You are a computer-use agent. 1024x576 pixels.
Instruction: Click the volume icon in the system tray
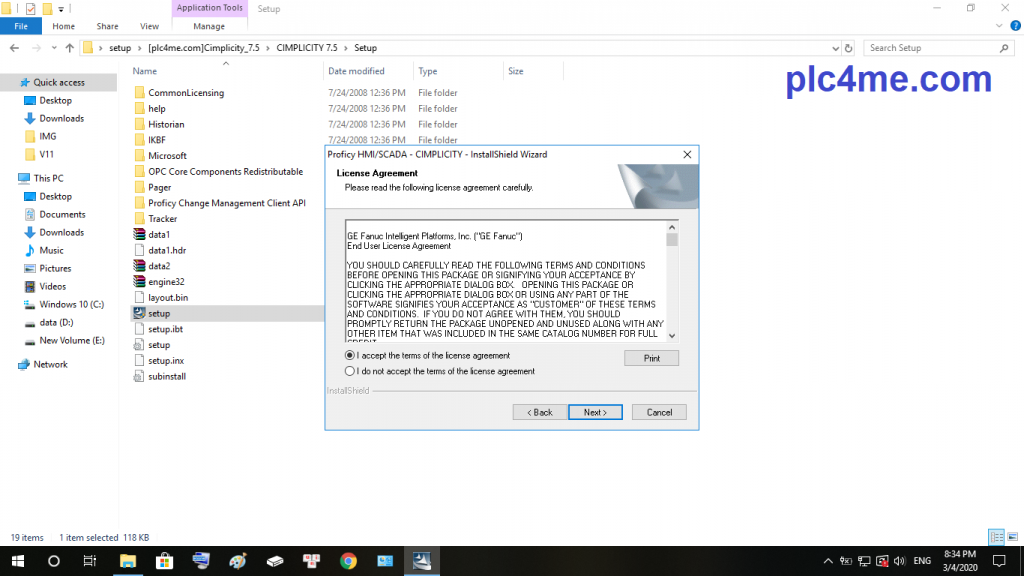(899, 561)
